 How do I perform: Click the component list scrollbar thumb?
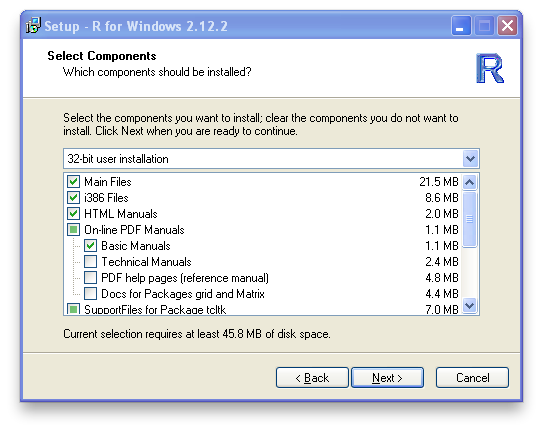470,219
